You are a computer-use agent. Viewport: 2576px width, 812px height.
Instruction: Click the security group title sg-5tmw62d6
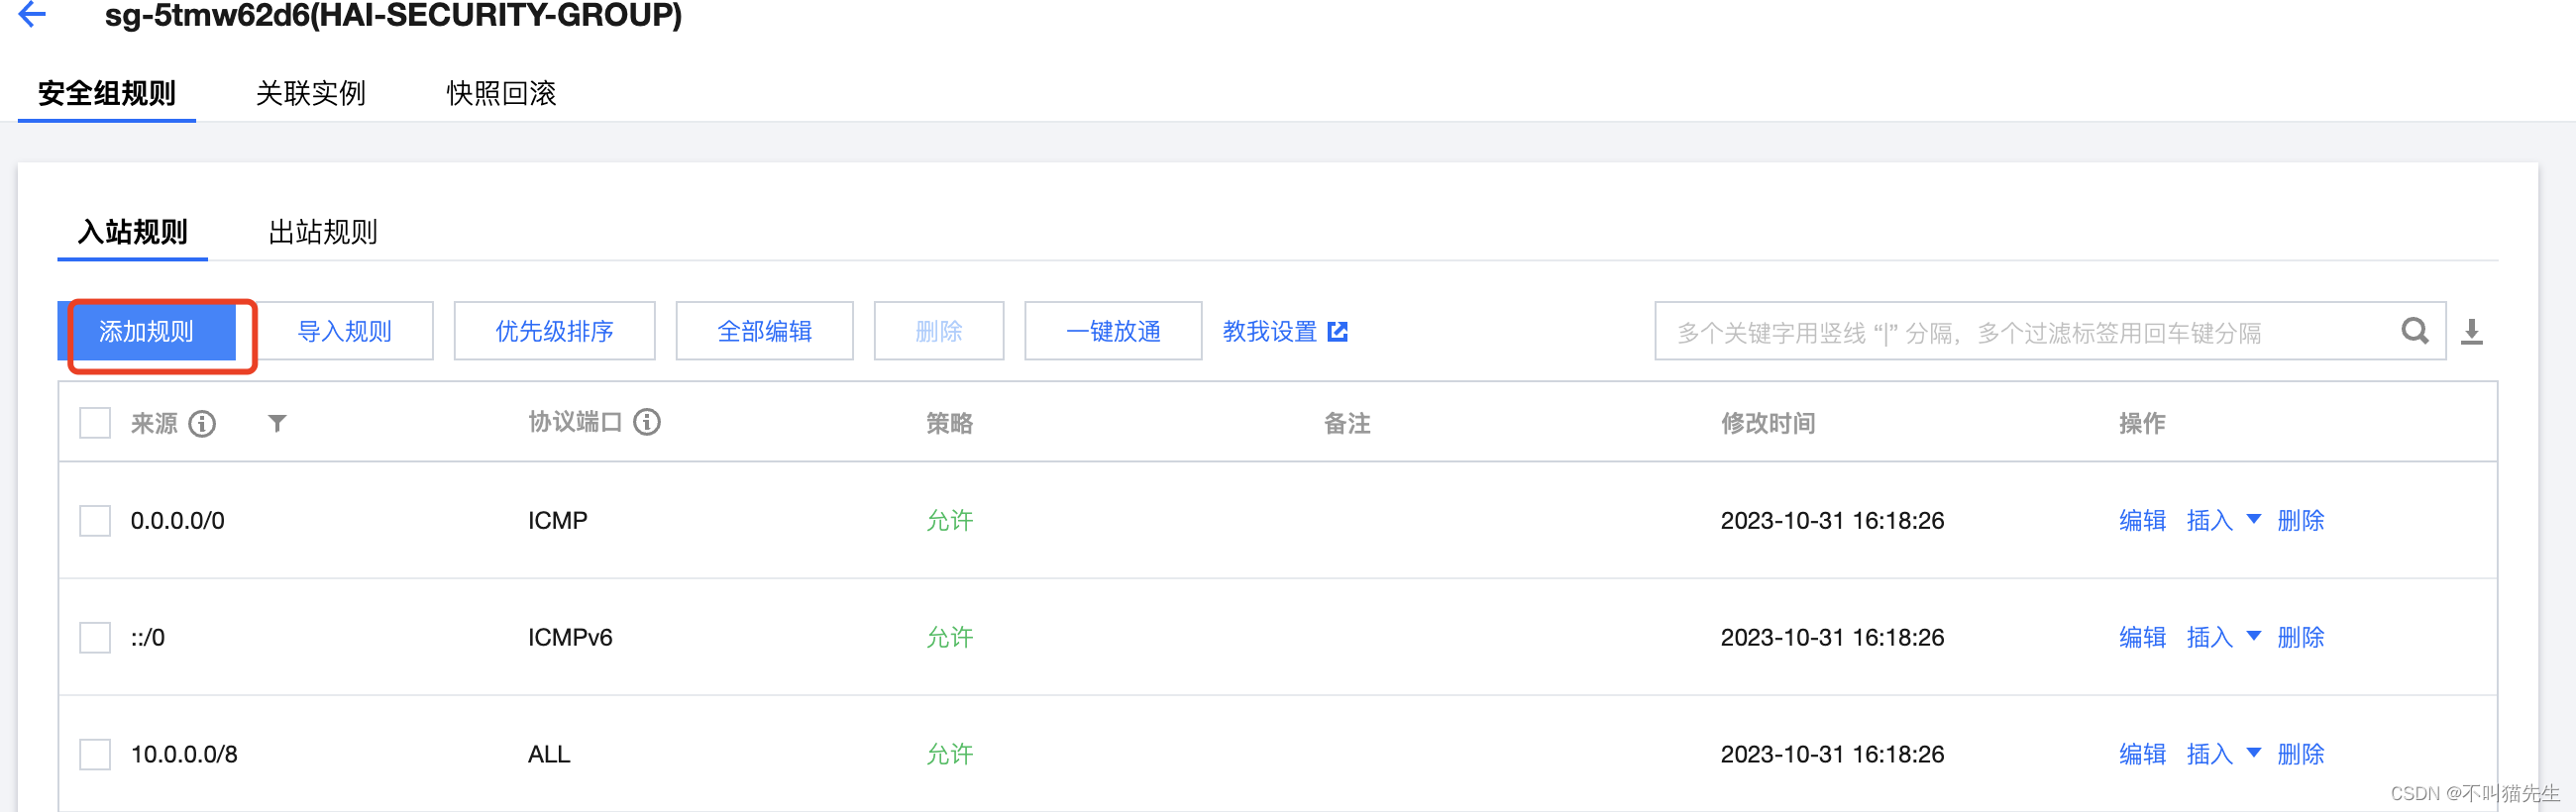393,15
